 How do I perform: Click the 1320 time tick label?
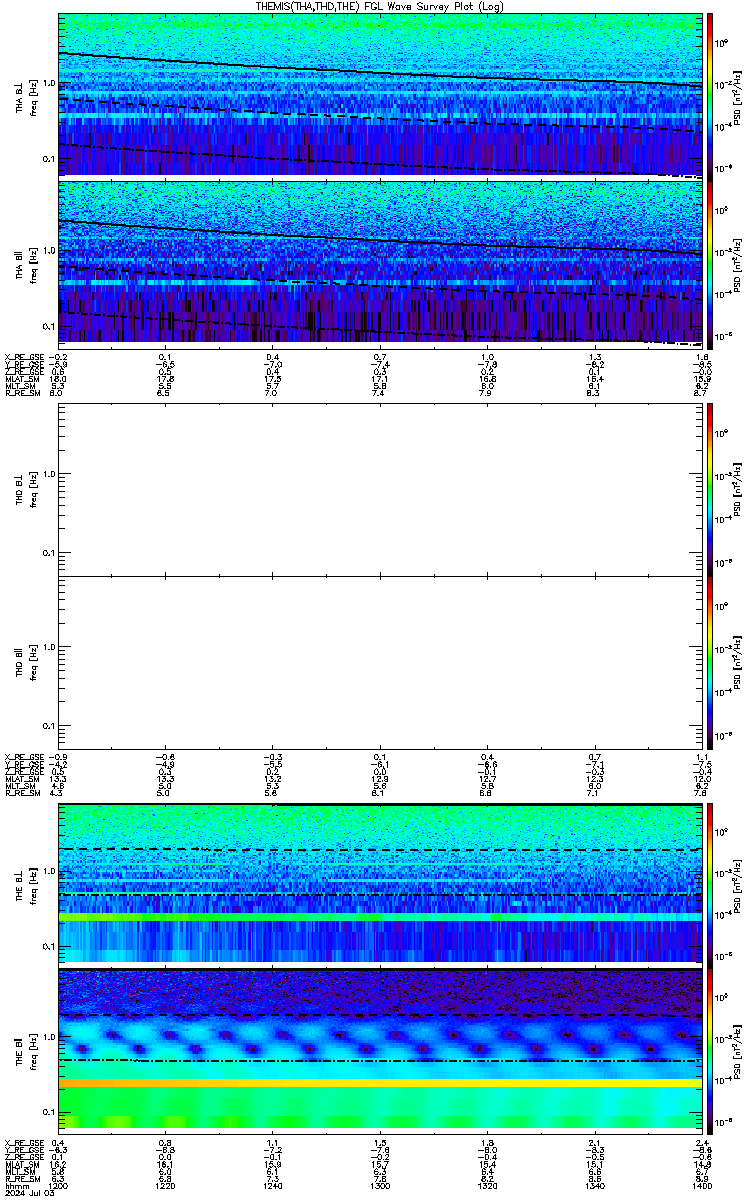[487, 1186]
